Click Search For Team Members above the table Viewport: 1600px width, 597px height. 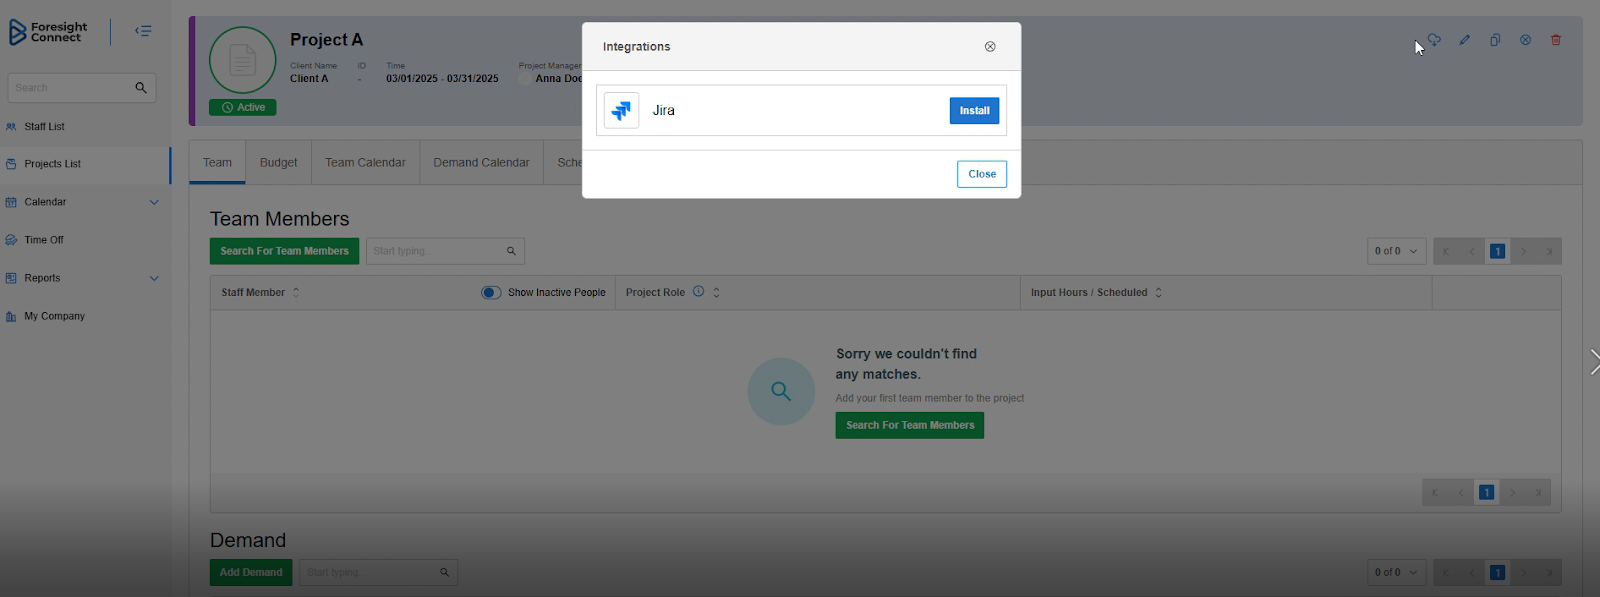pos(284,251)
